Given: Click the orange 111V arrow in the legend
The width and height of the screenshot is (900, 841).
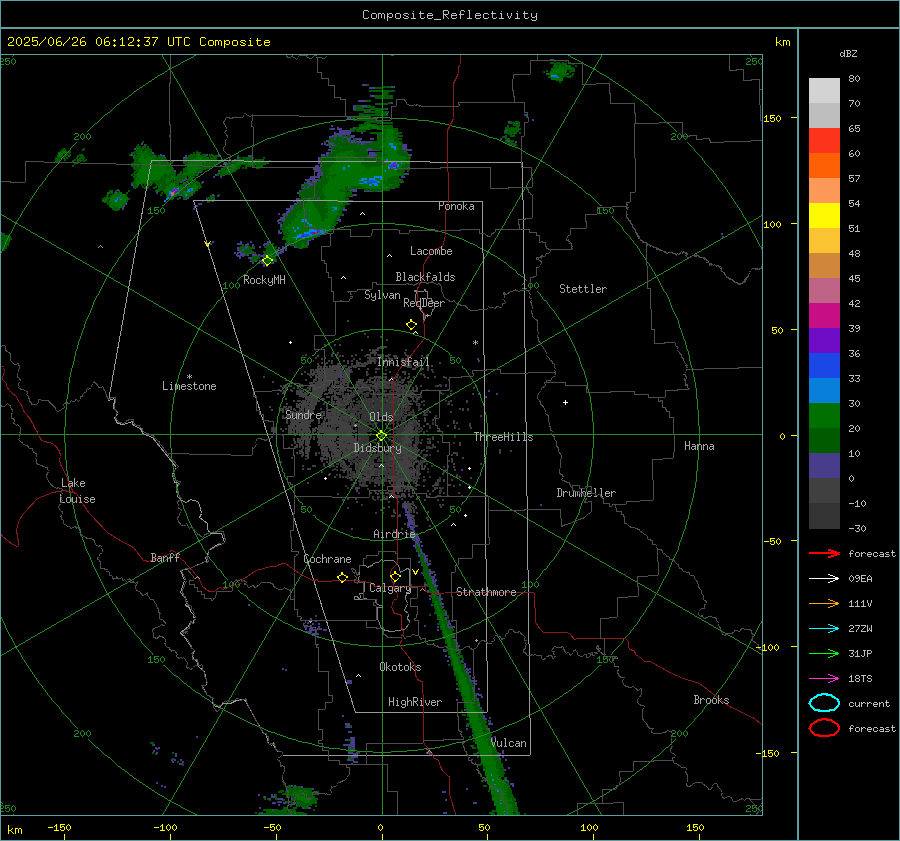Looking at the screenshot, I should click(x=824, y=603).
